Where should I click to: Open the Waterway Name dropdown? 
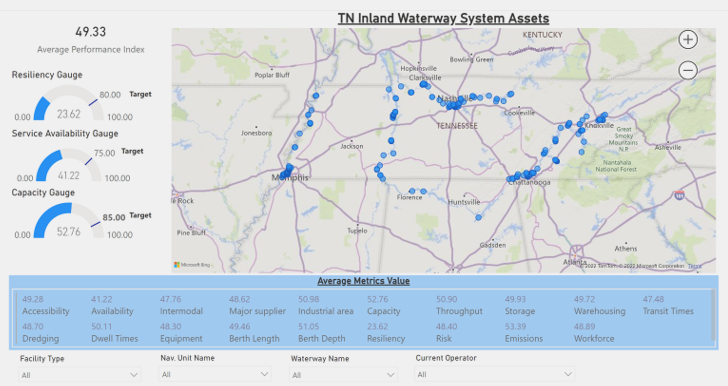click(344, 374)
